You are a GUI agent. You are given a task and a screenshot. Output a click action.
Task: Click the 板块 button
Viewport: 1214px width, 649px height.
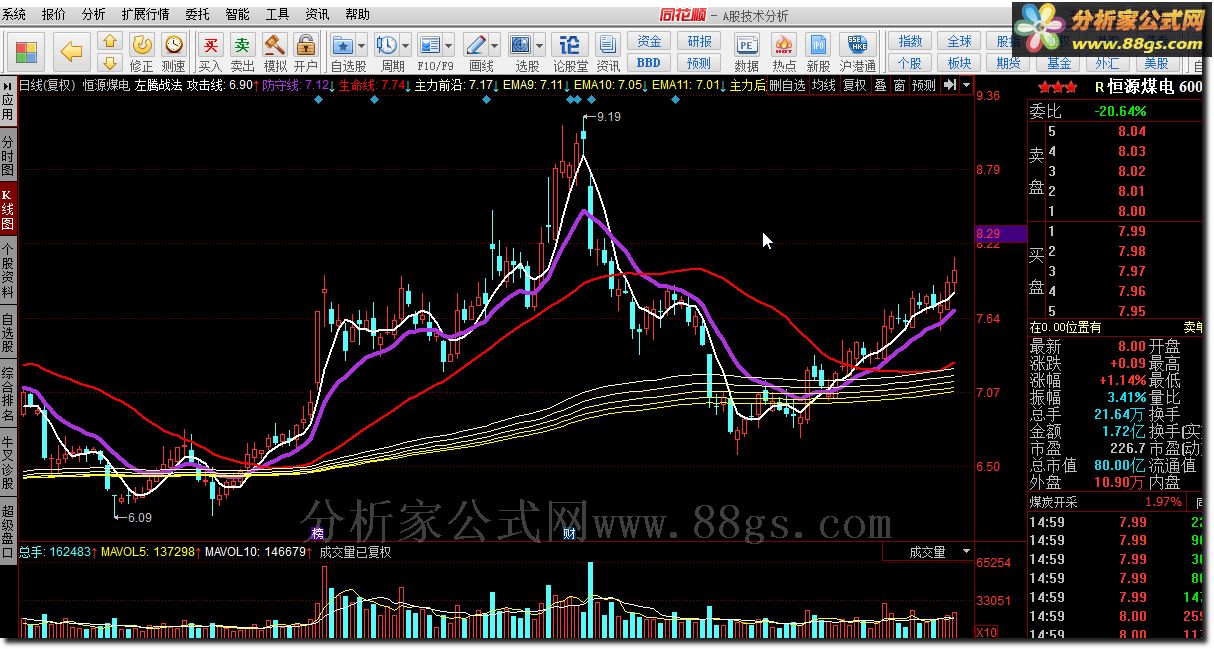click(x=959, y=63)
